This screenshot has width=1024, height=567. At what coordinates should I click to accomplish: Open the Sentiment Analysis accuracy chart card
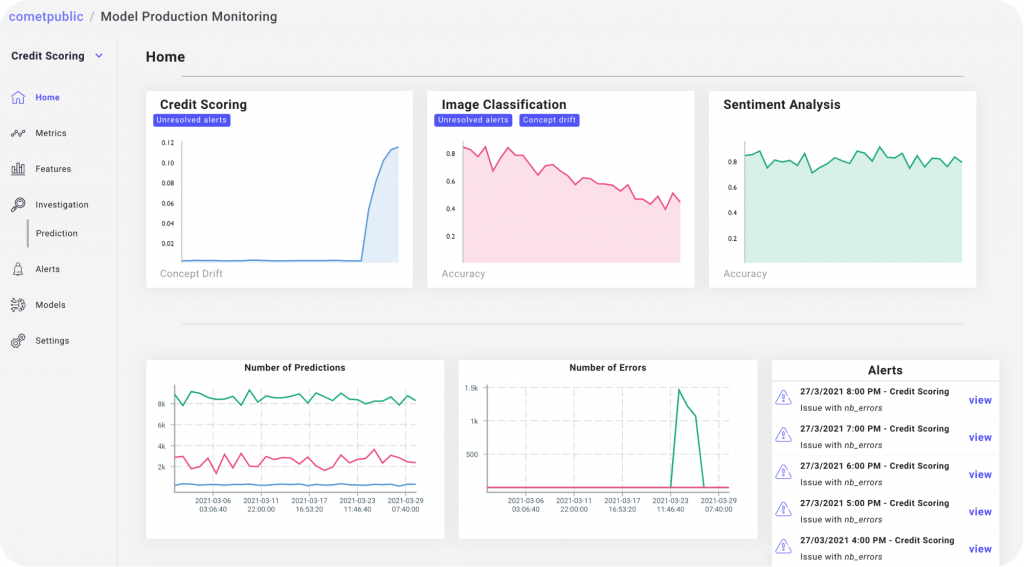tap(842, 190)
